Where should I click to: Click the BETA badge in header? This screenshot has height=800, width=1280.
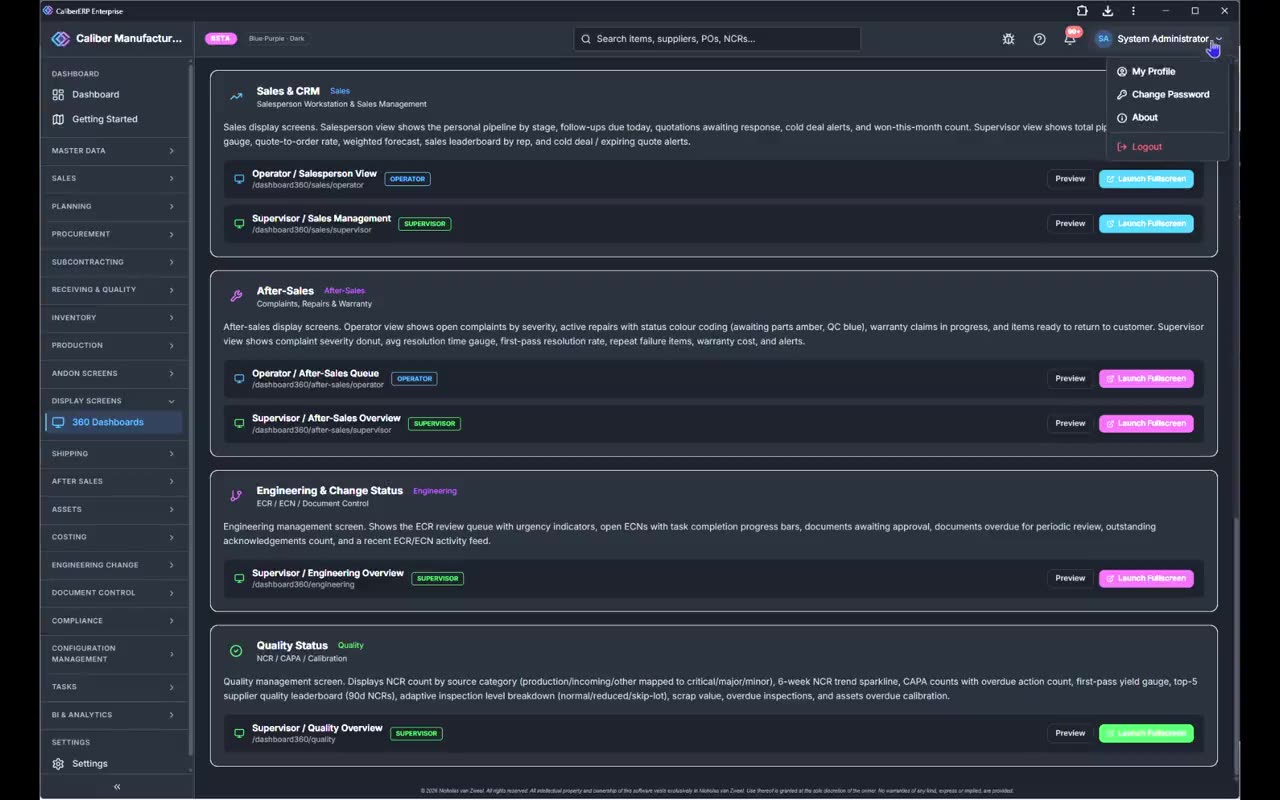coord(220,39)
